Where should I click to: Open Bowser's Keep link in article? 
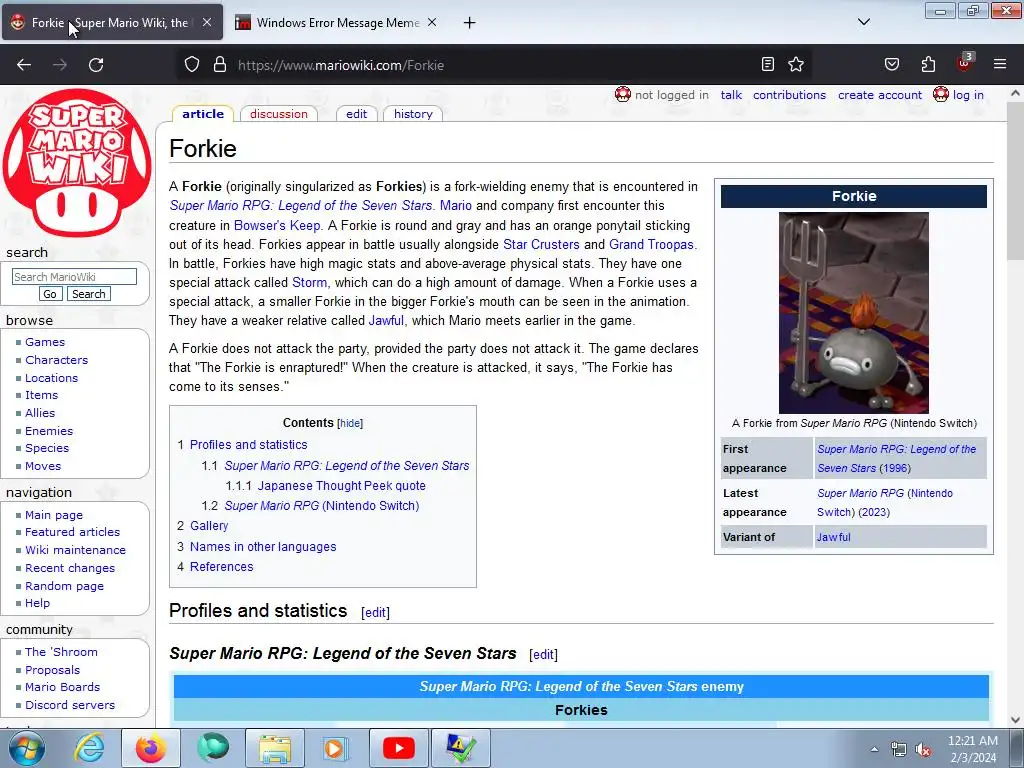coord(277,225)
